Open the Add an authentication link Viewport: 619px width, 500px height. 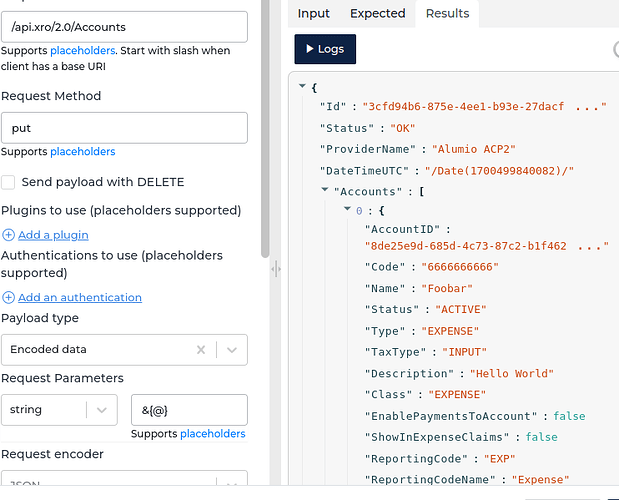pyautogui.click(x=80, y=298)
